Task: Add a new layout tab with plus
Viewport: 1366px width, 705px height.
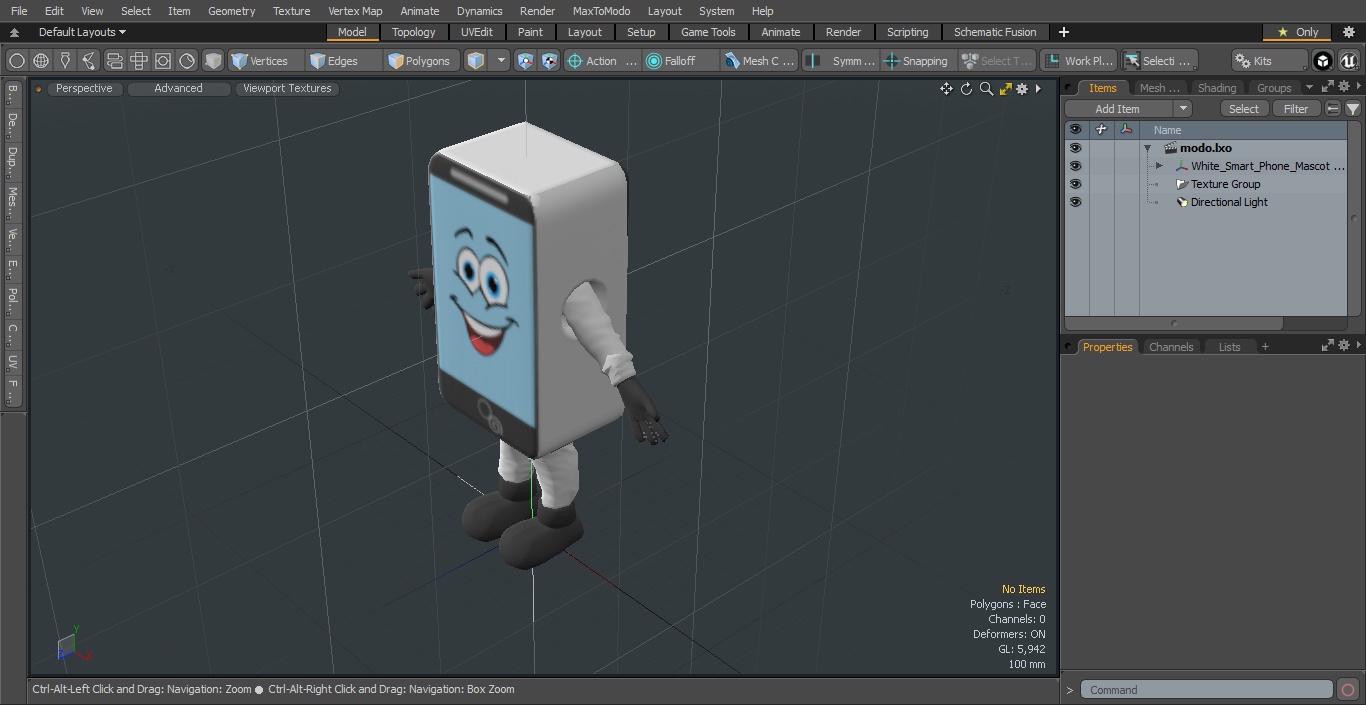Action: click(1064, 32)
